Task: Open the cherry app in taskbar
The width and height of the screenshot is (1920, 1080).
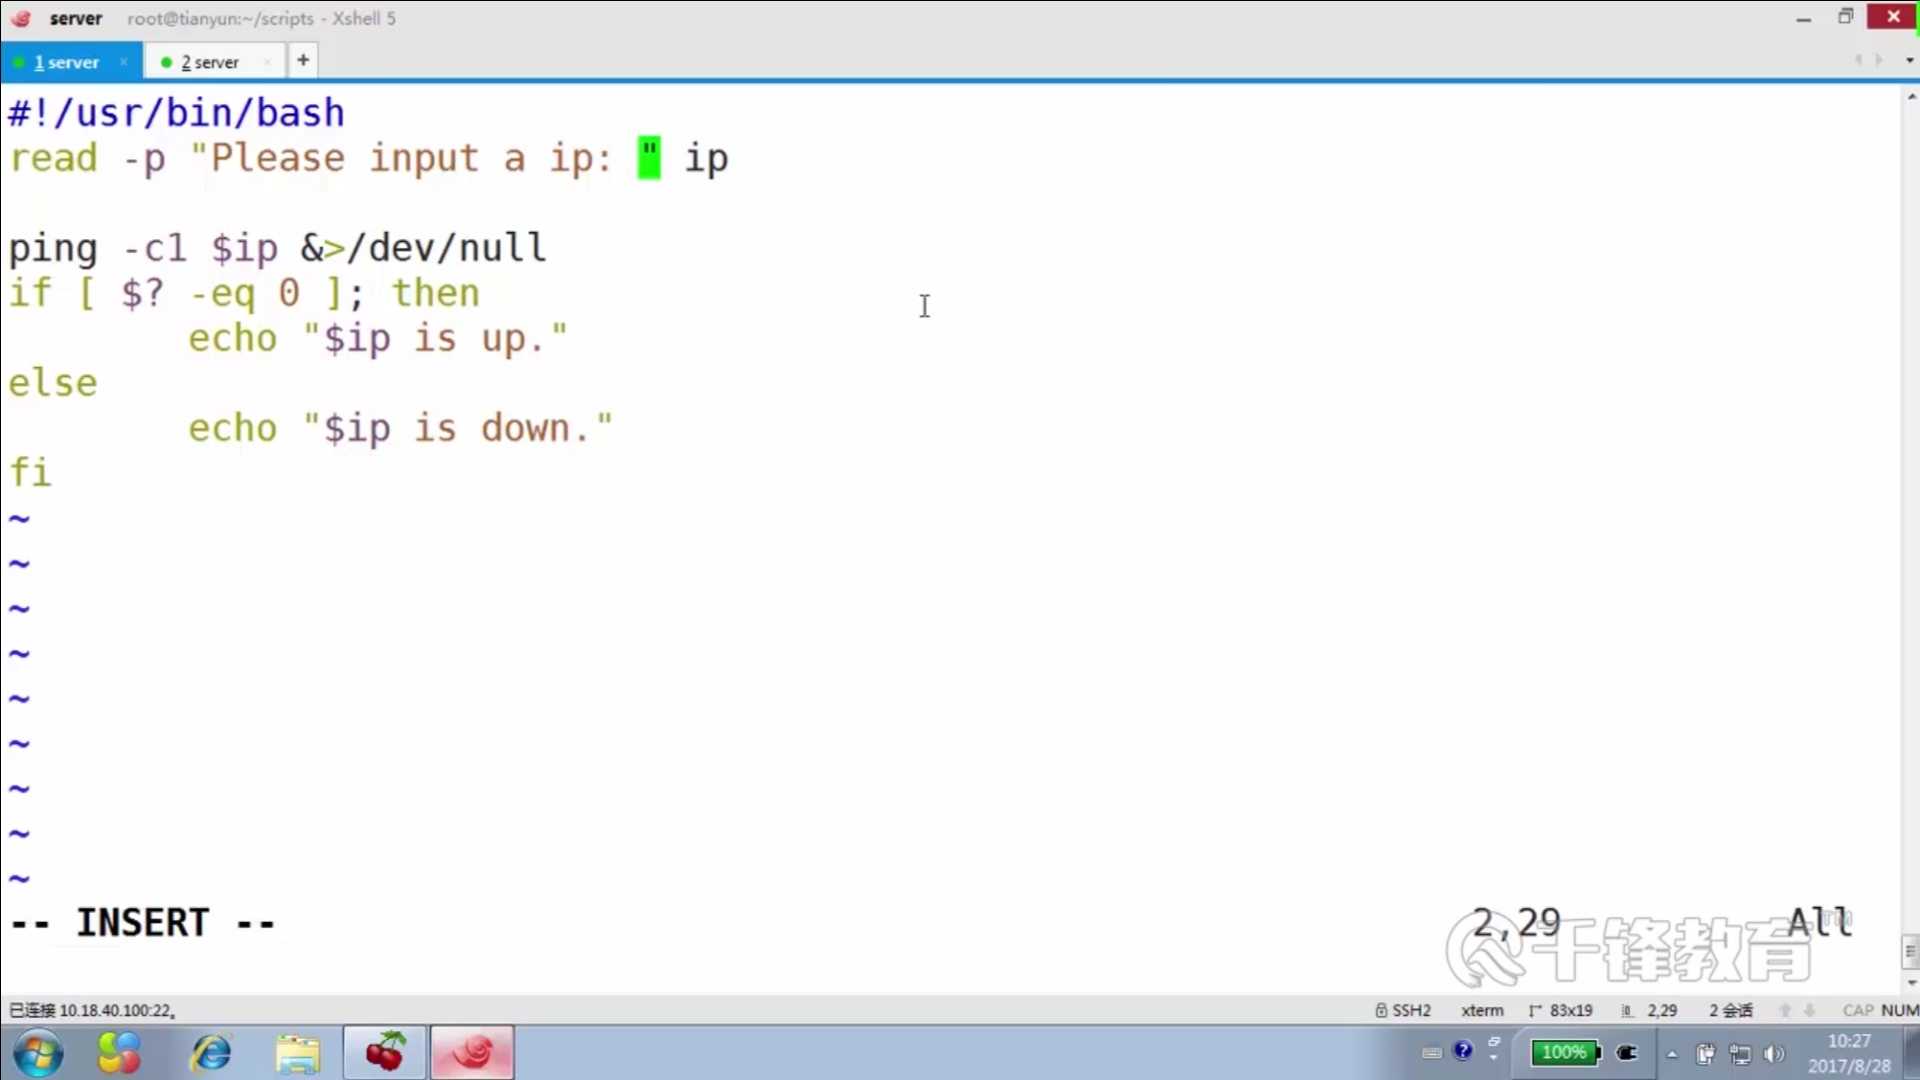Action: click(385, 1053)
